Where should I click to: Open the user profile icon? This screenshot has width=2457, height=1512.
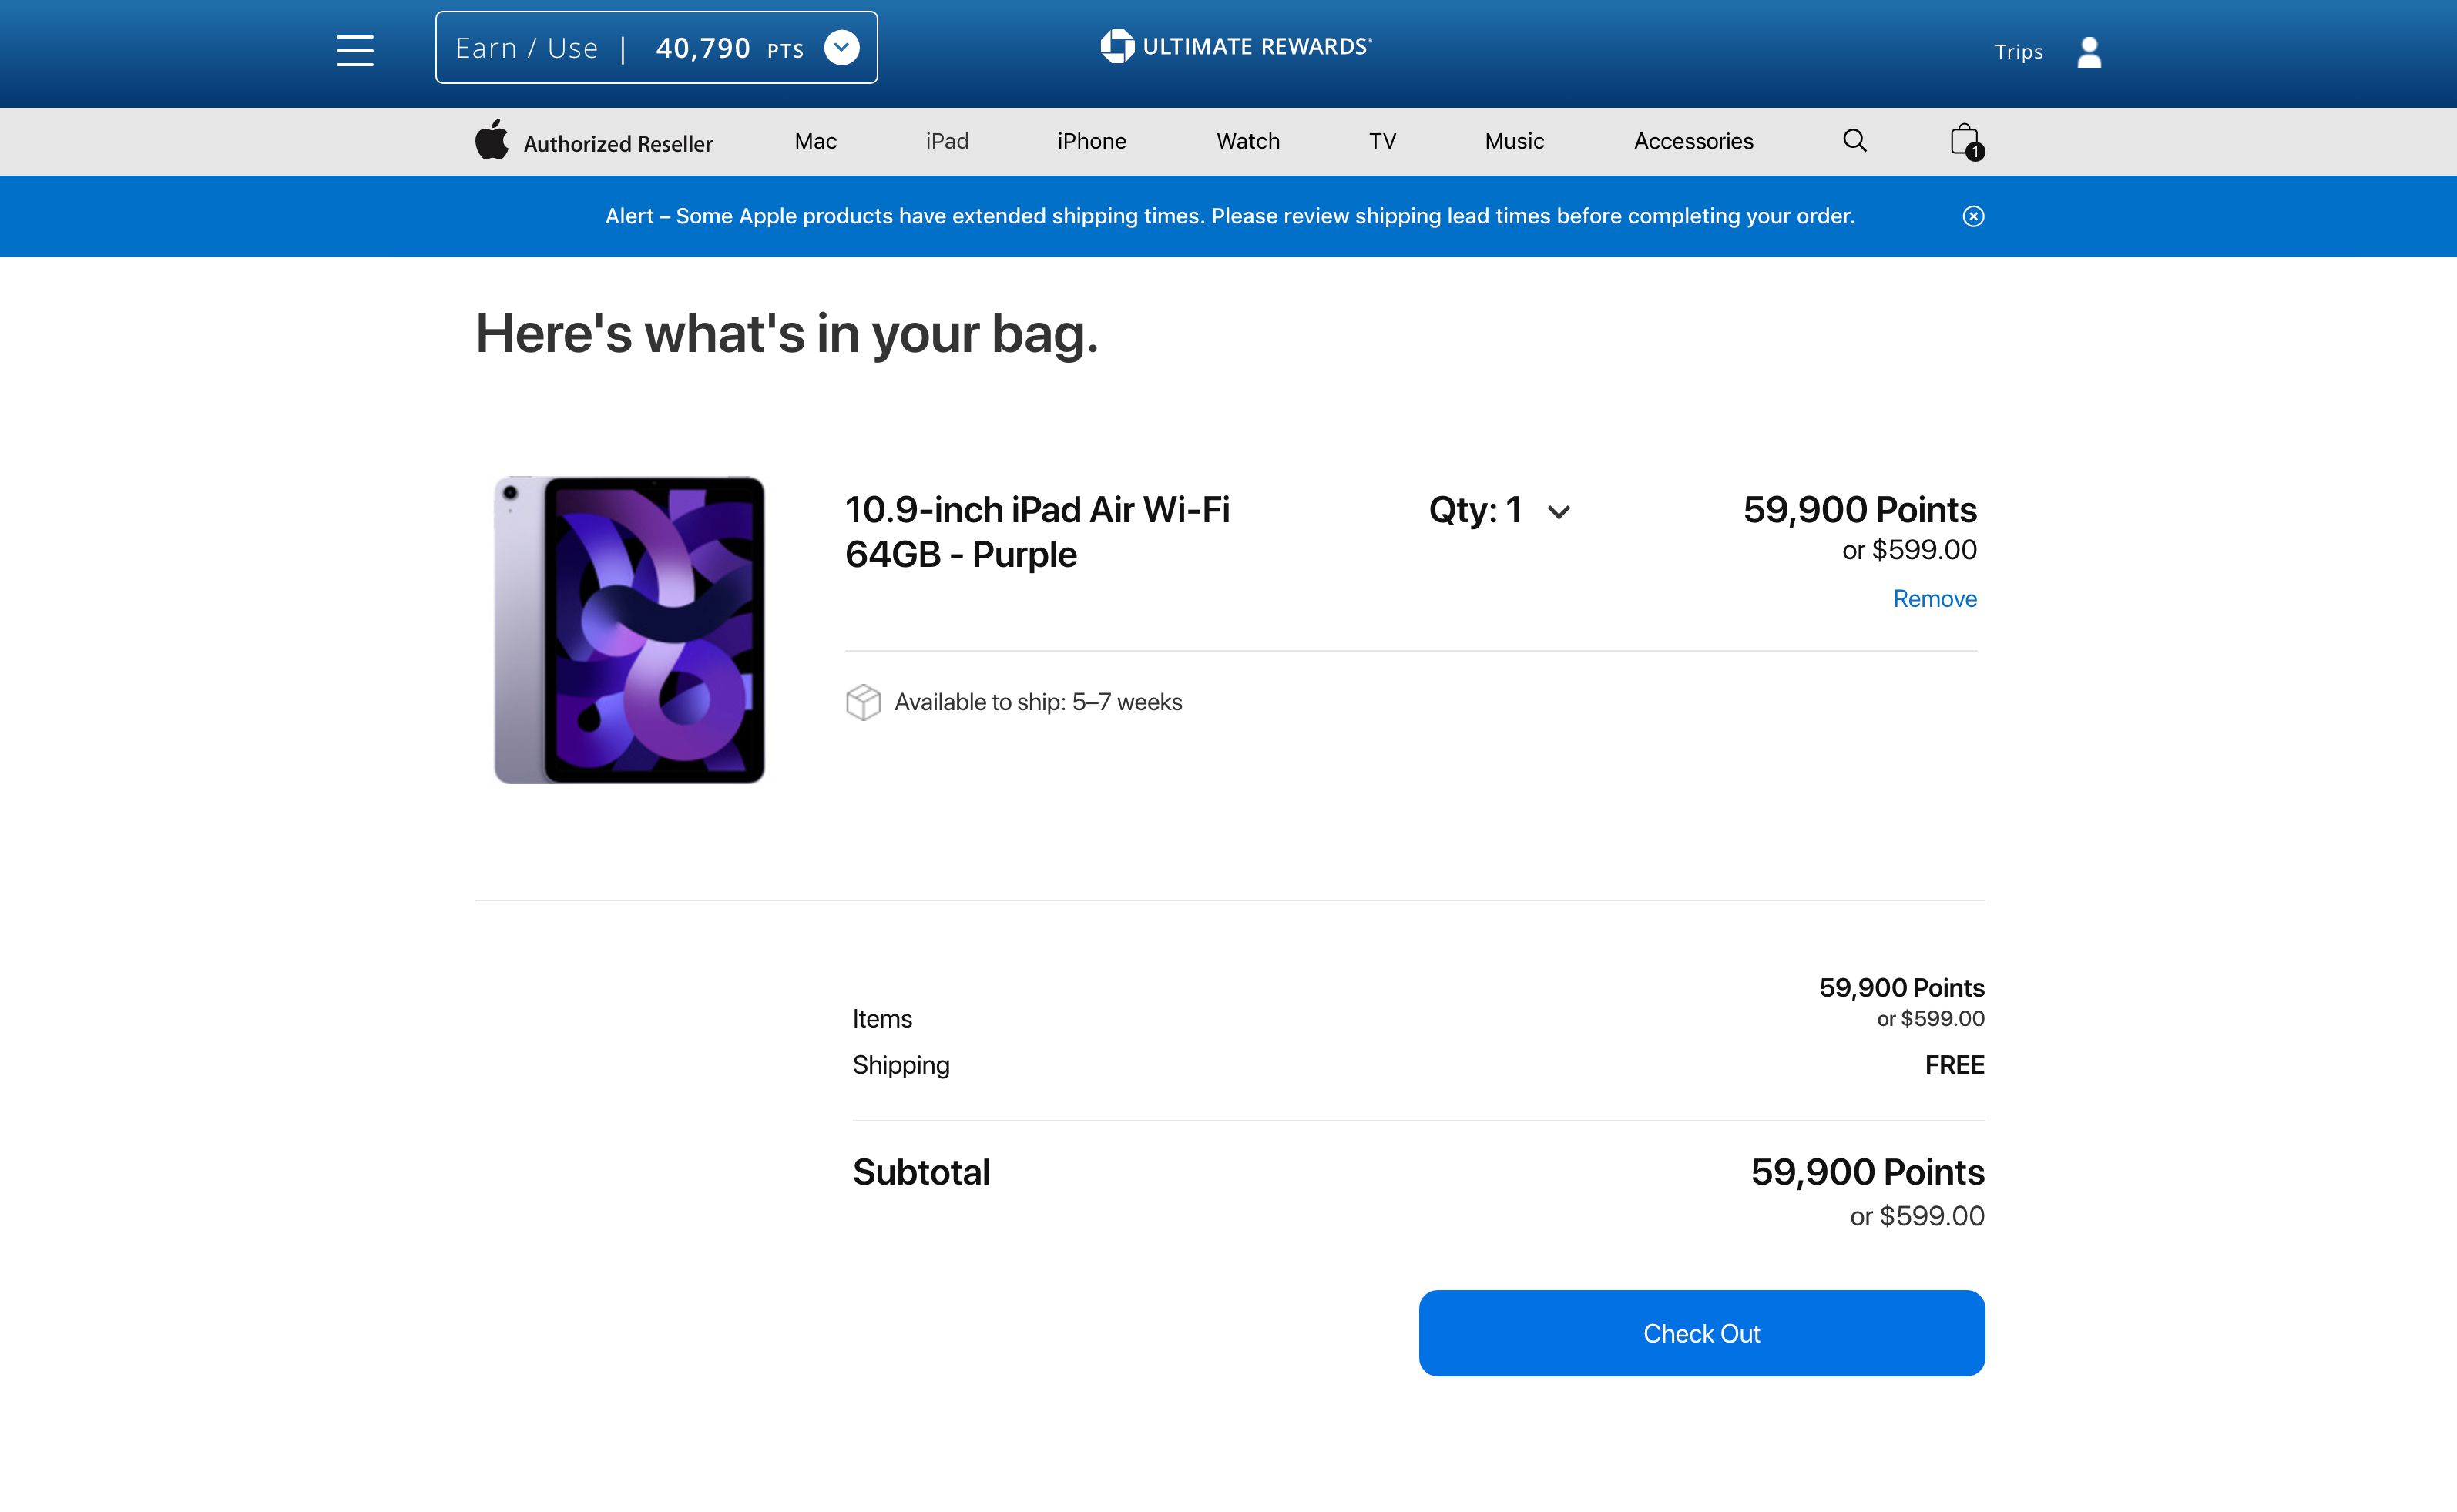pyautogui.click(x=2089, y=52)
